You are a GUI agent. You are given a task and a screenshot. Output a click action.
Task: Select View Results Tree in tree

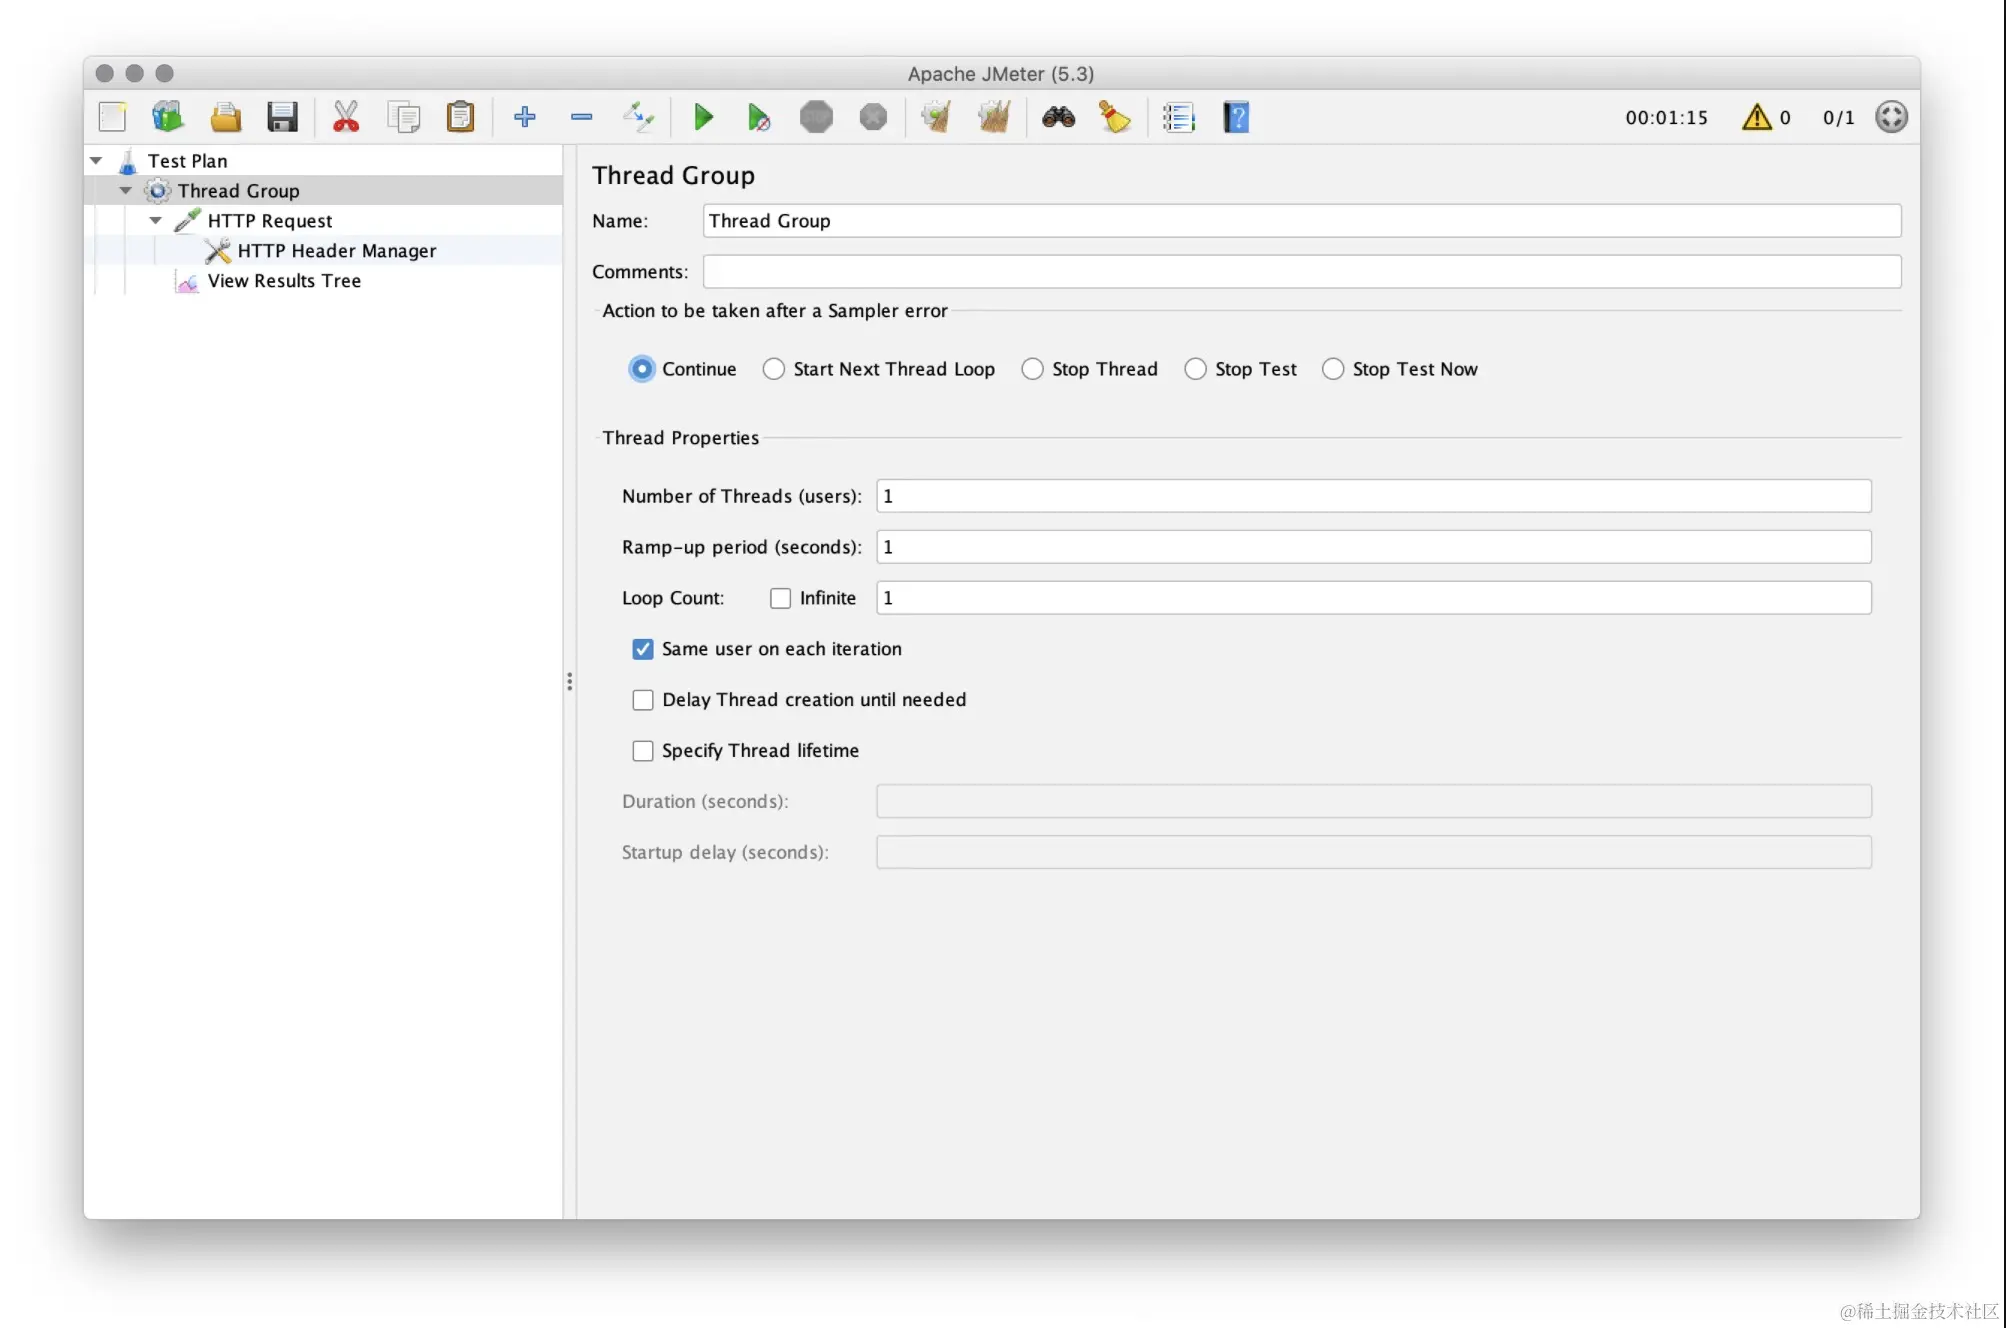point(284,281)
